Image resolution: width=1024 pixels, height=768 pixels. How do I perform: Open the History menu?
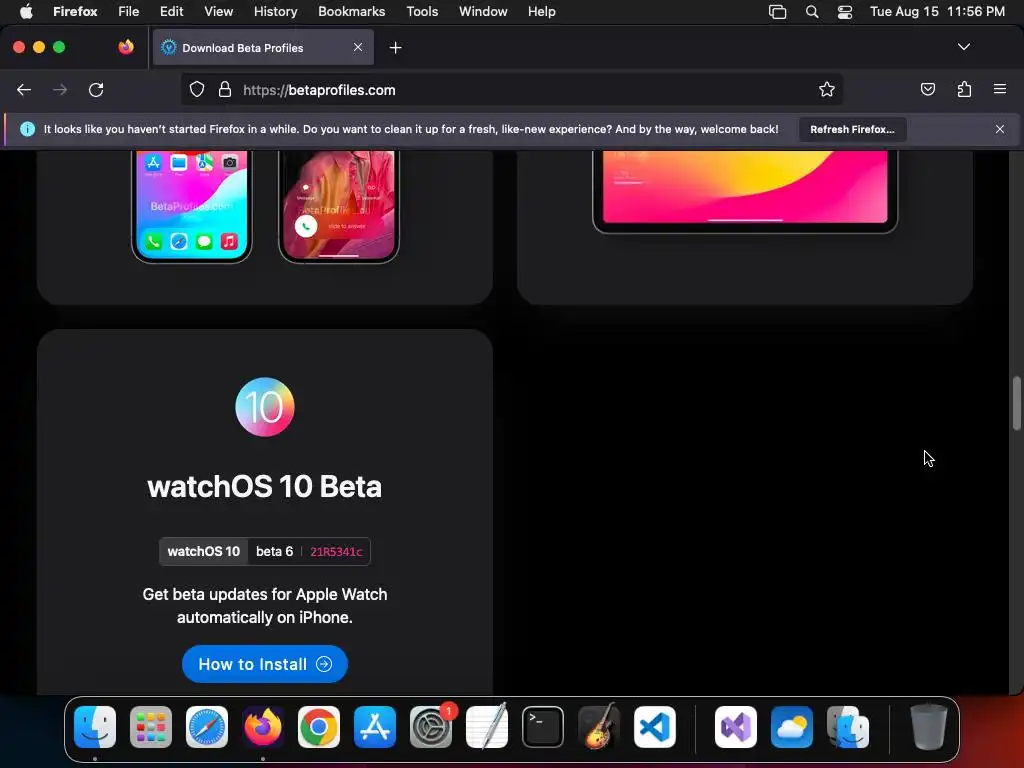point(275,12)
